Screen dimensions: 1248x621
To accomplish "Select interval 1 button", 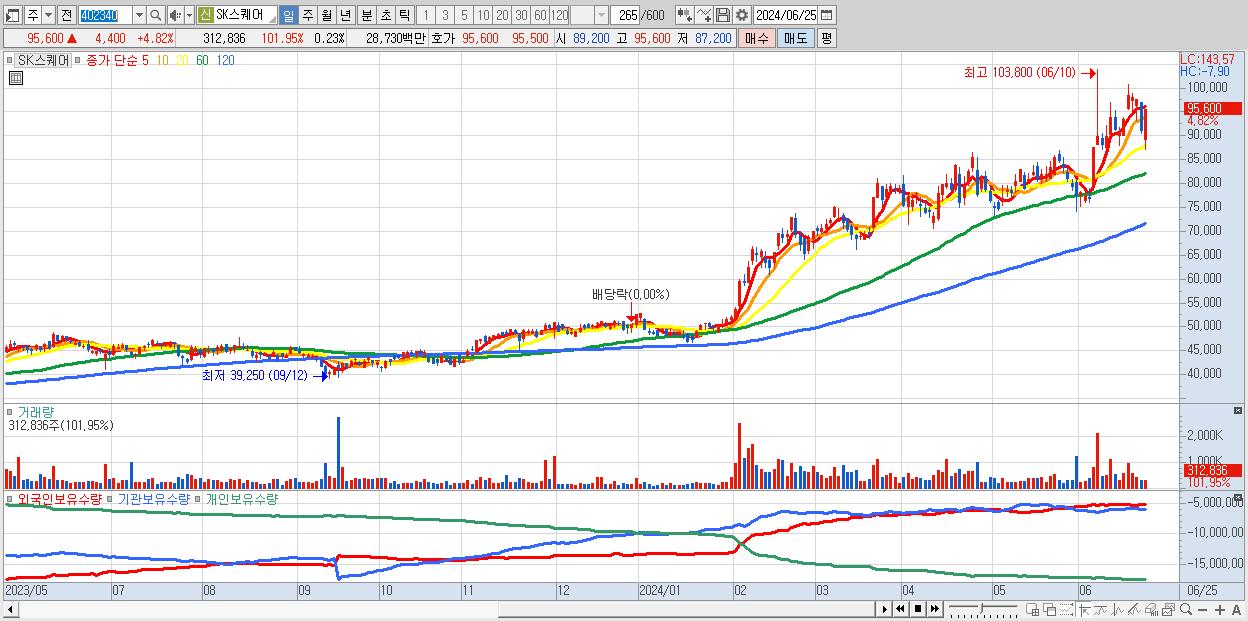I will pyautogui.click(x=426, y=15).
